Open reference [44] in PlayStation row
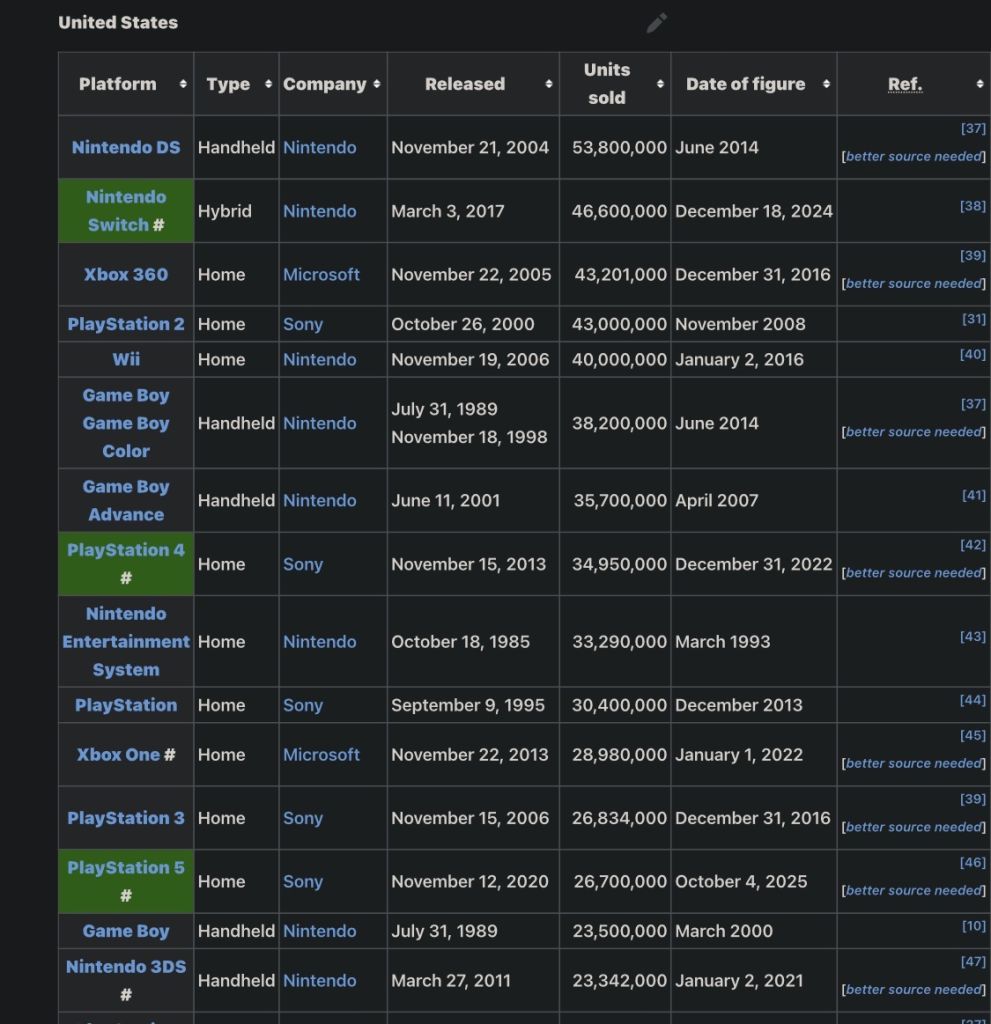The image size is (991, 1024). pyautogui.click(x=973, y=699)
